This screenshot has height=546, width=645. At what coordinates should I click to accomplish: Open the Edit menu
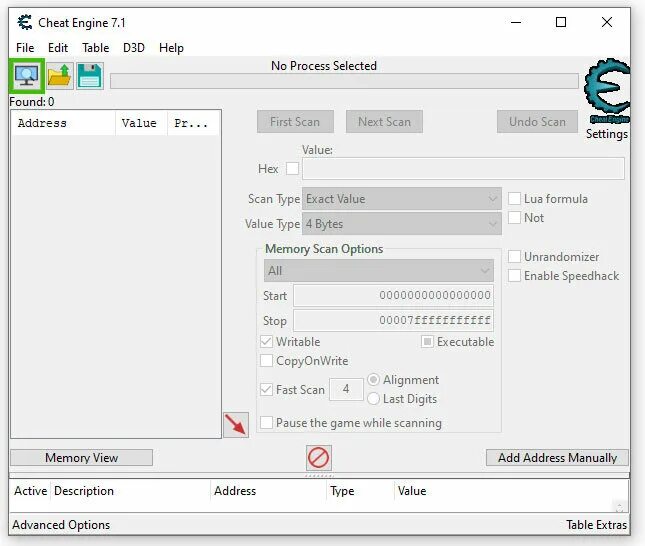coord(58,48)
